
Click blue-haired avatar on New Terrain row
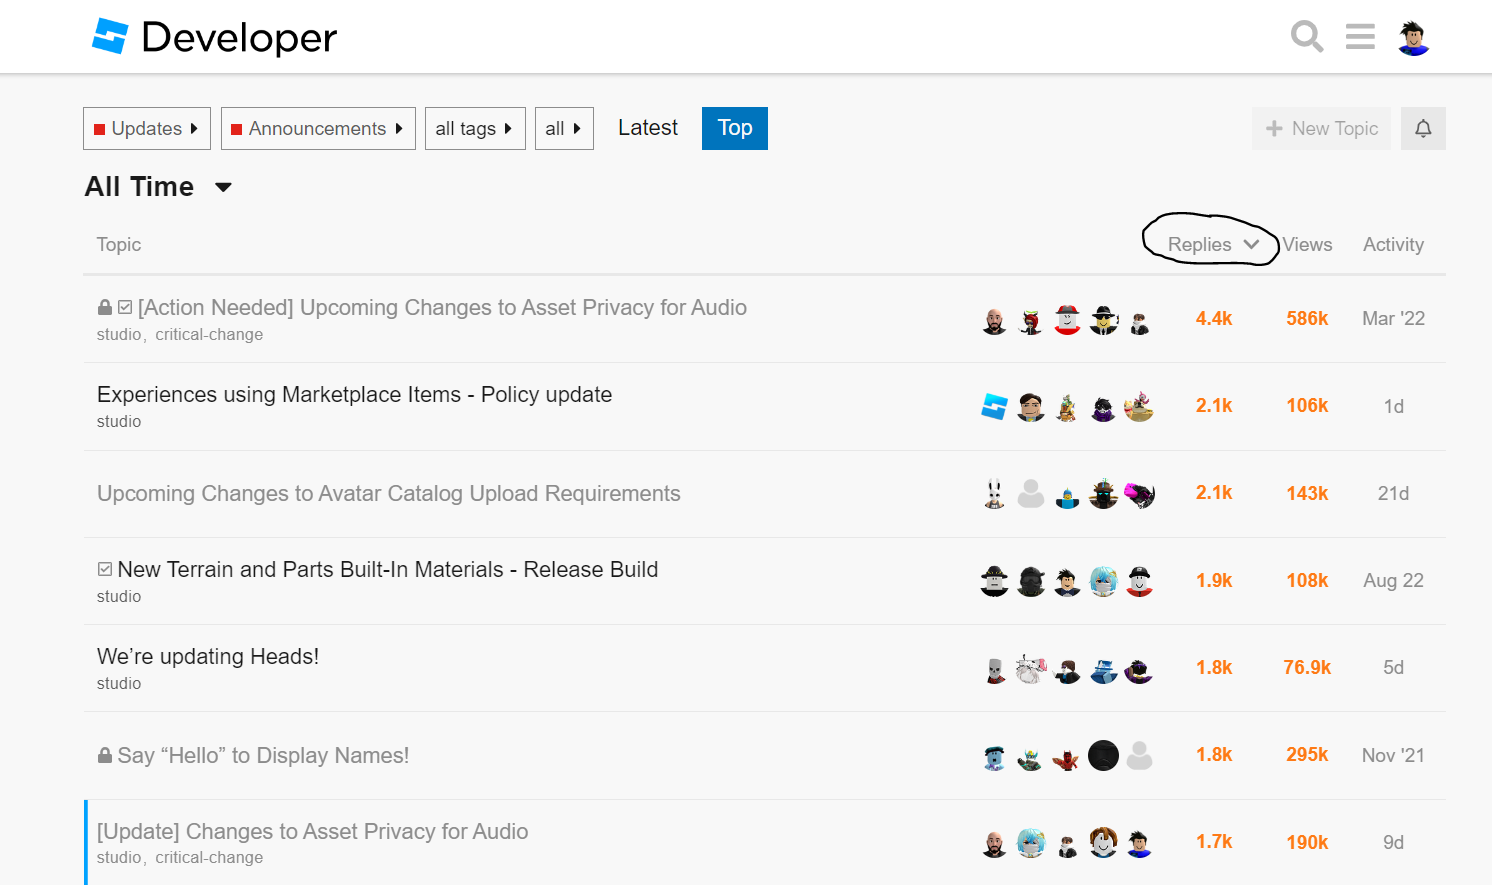click(x=1103, y=581)
